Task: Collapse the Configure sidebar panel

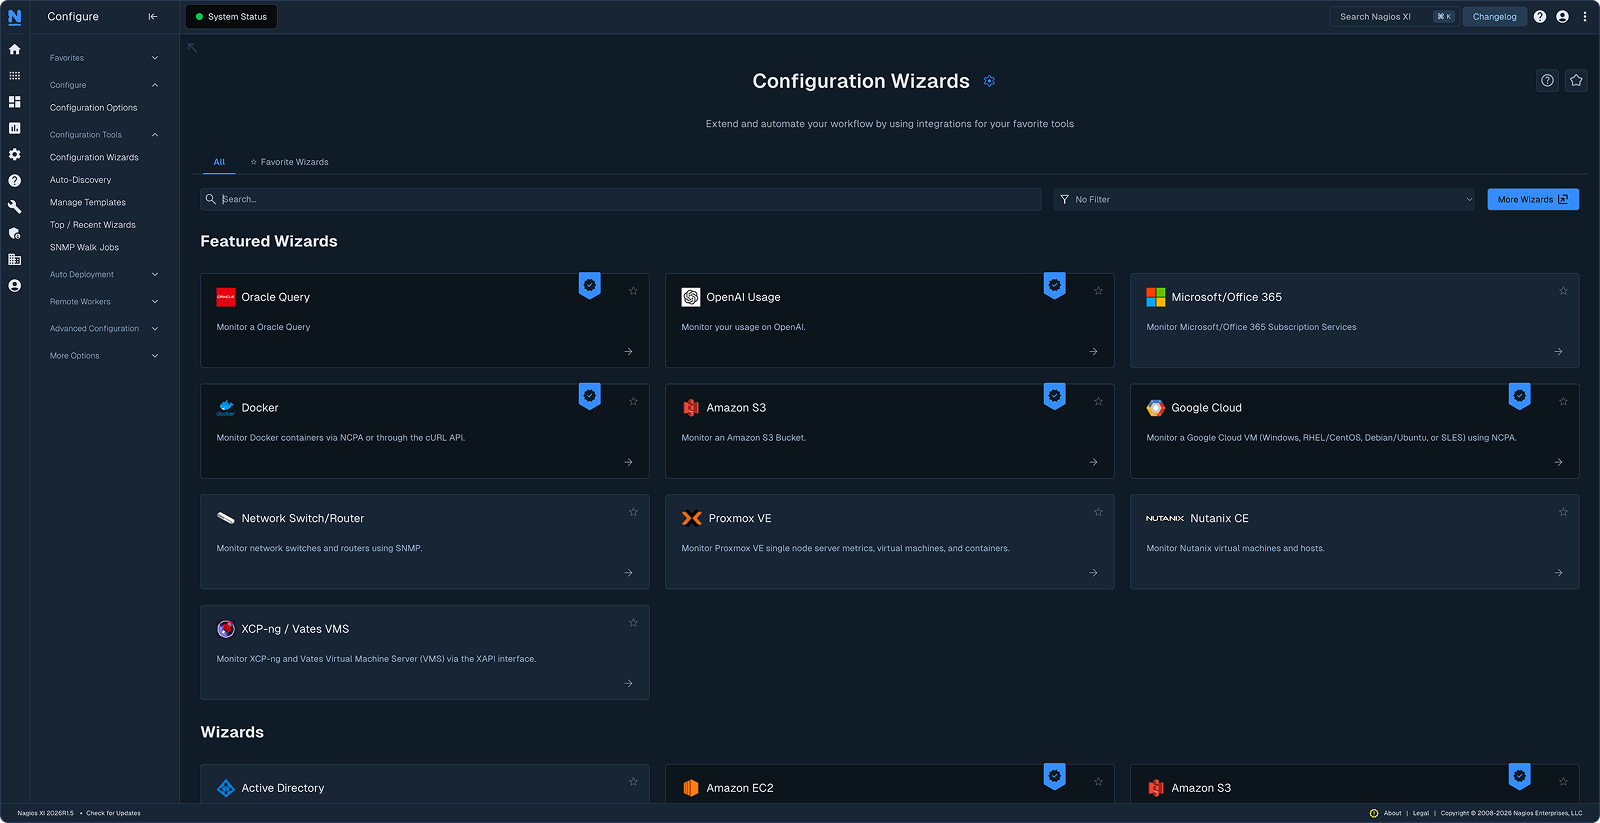Action: tap(153, 17)
